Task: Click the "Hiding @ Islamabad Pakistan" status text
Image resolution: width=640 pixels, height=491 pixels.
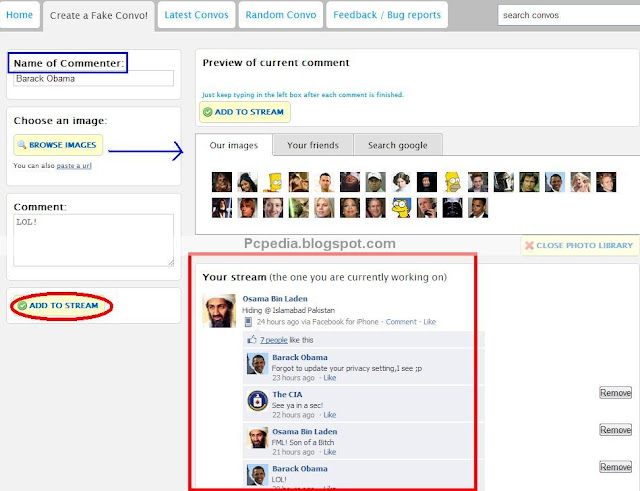Action: (x=289, y=310)
